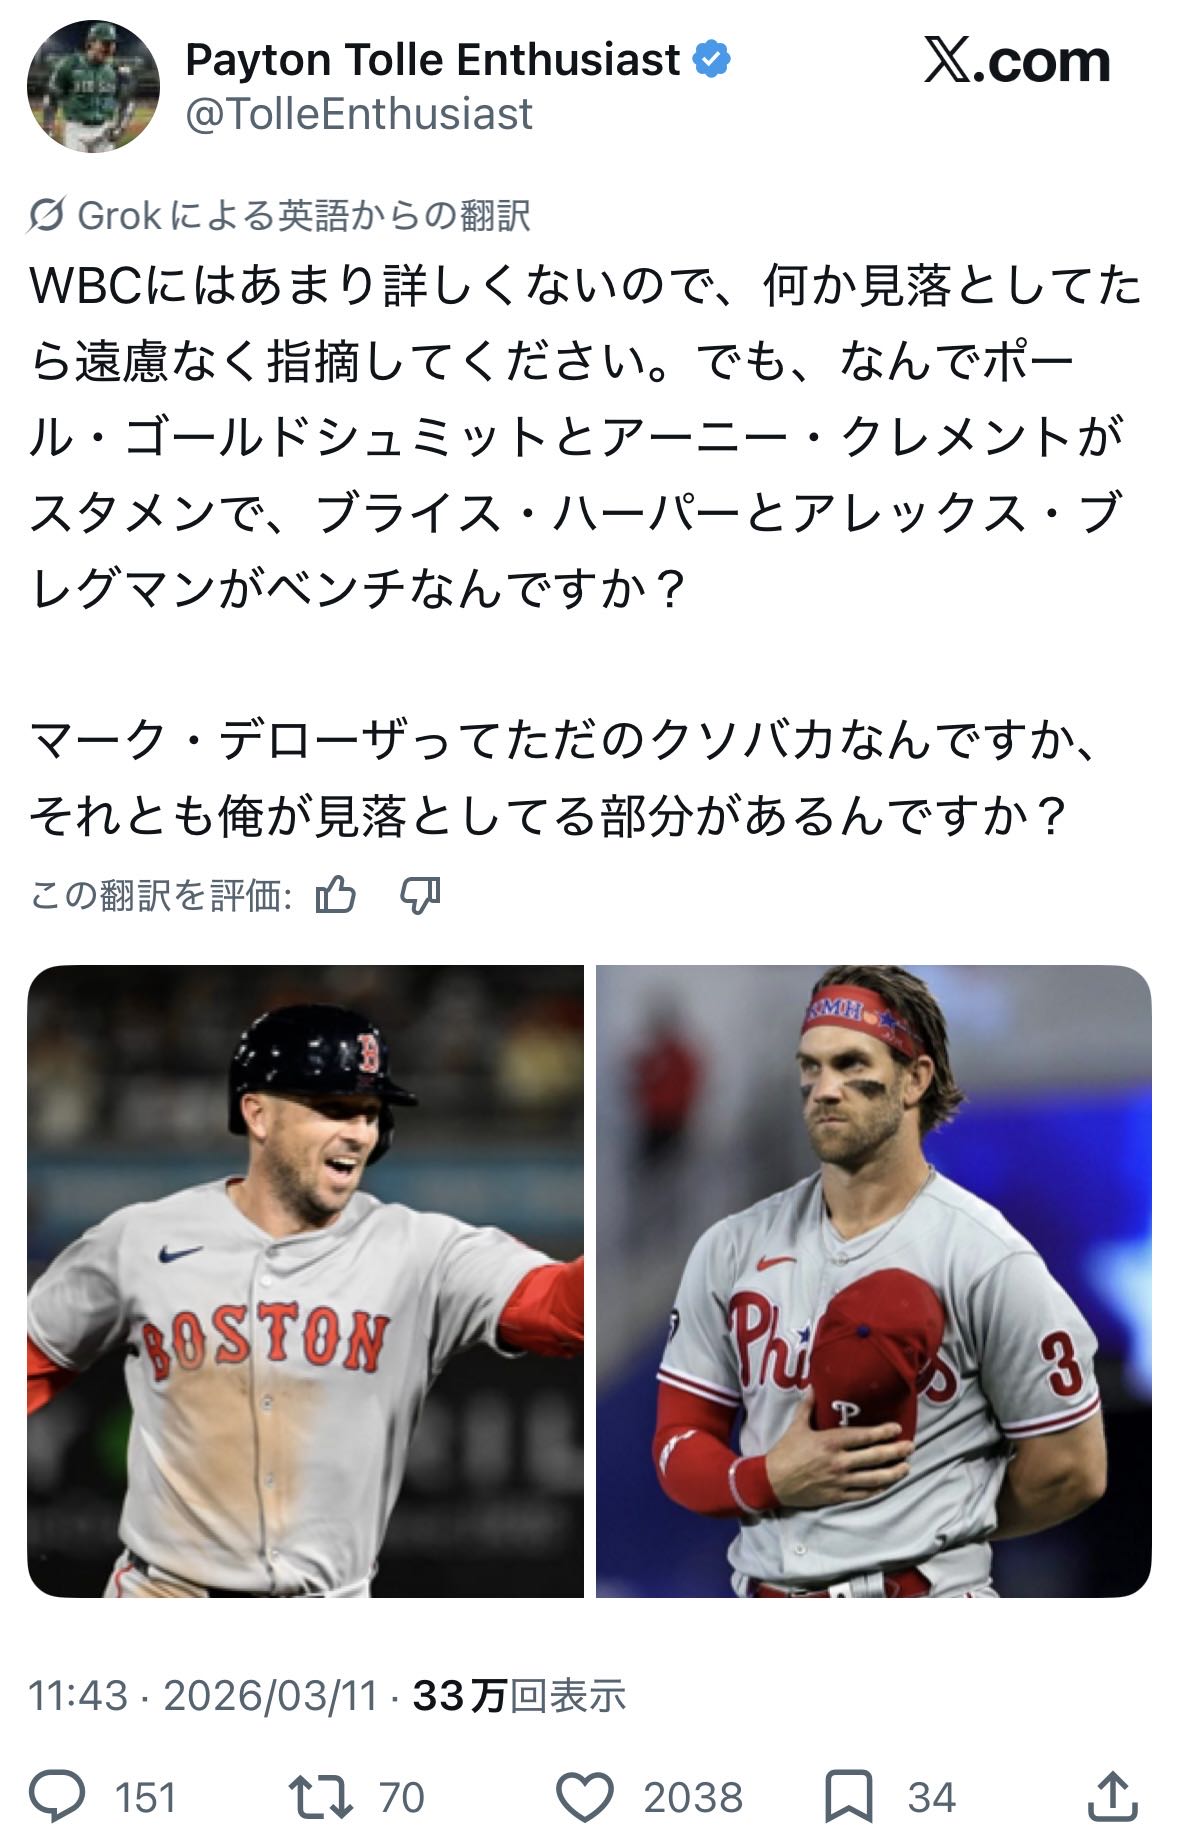Screen dimensions: 1179x1842
Task: Click the repost arrows icon
Action: coord(320,1796)
